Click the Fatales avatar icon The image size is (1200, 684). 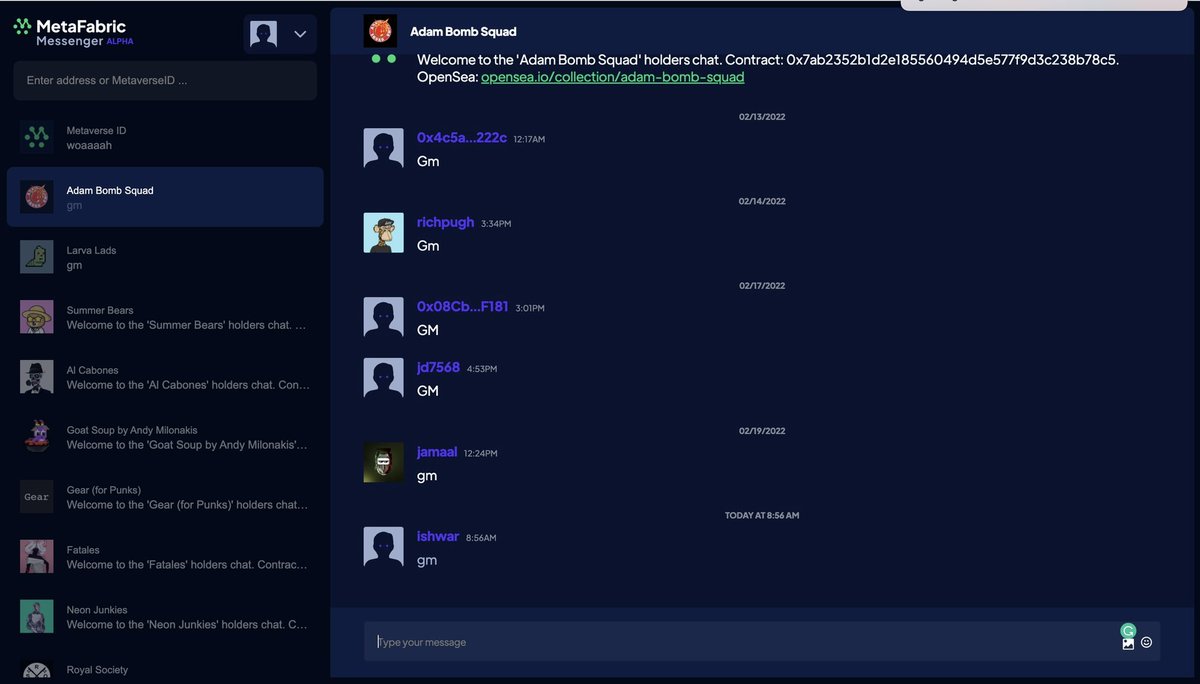point(37,557)
